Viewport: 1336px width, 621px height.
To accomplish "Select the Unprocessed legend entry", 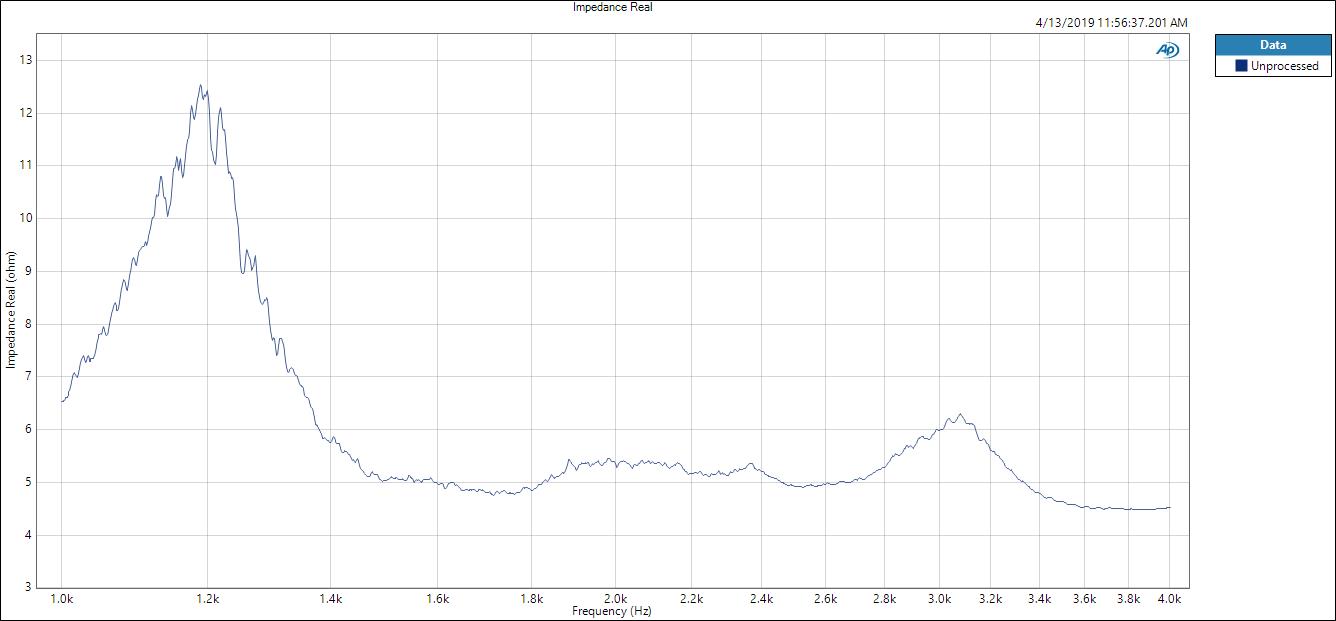I will [x=1272, y=66].
